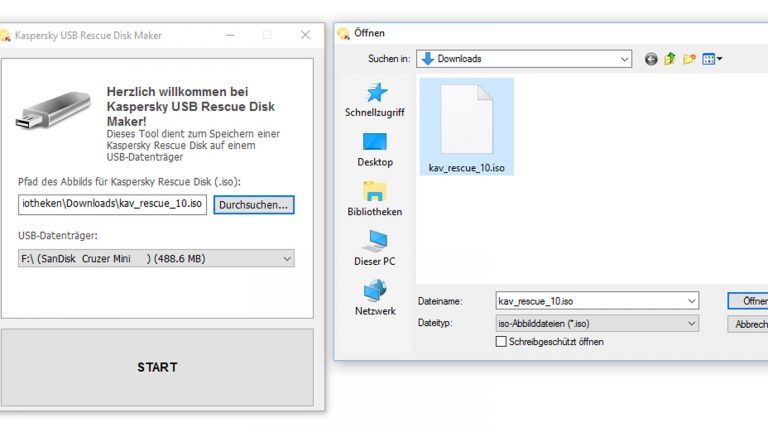Go up one folder level
This screenshot has width=768, height=432.
tap(670, 59)
